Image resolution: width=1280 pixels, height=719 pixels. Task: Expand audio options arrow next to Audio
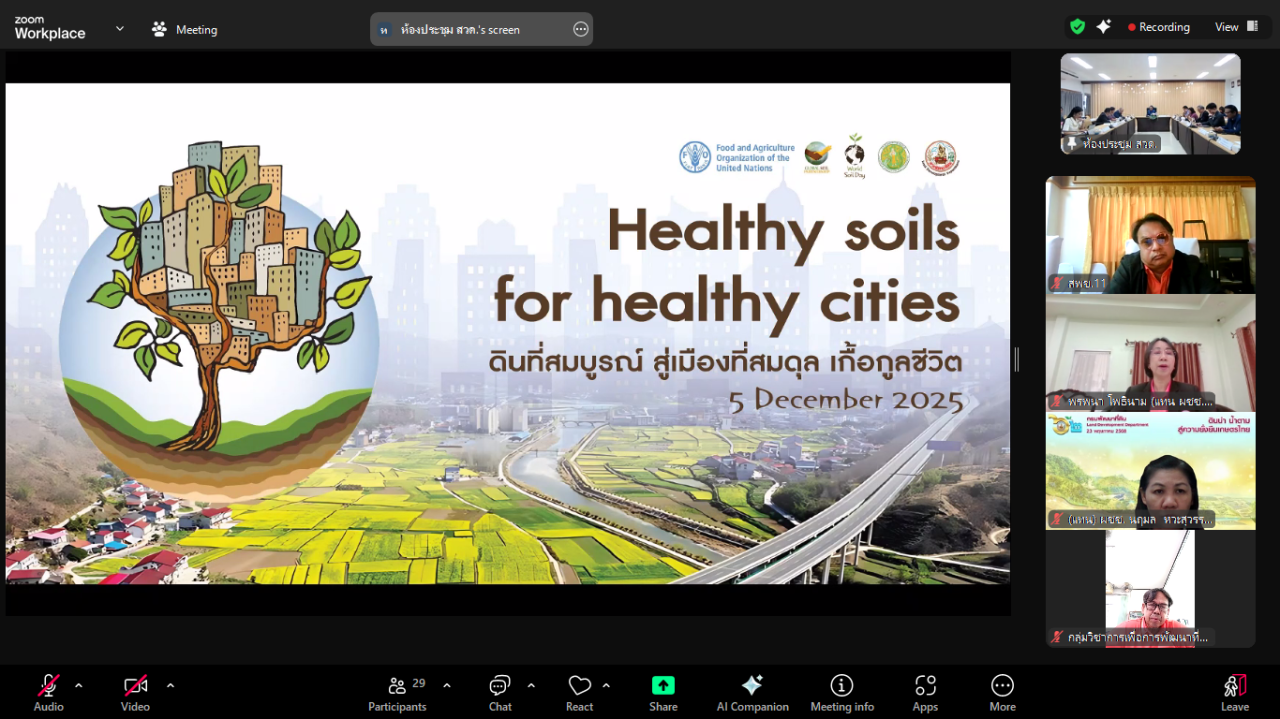point(79,685)
